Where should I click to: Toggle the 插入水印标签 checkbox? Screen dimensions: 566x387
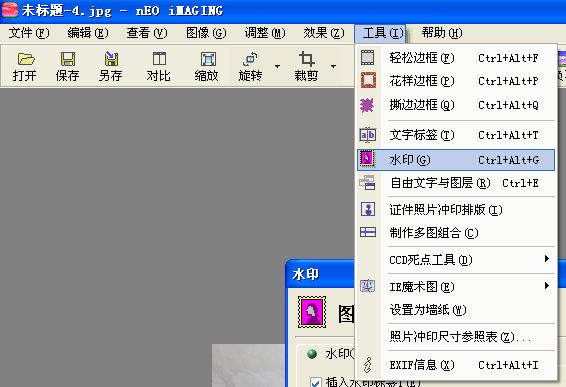pyautogui.click(x=315, y=382)
